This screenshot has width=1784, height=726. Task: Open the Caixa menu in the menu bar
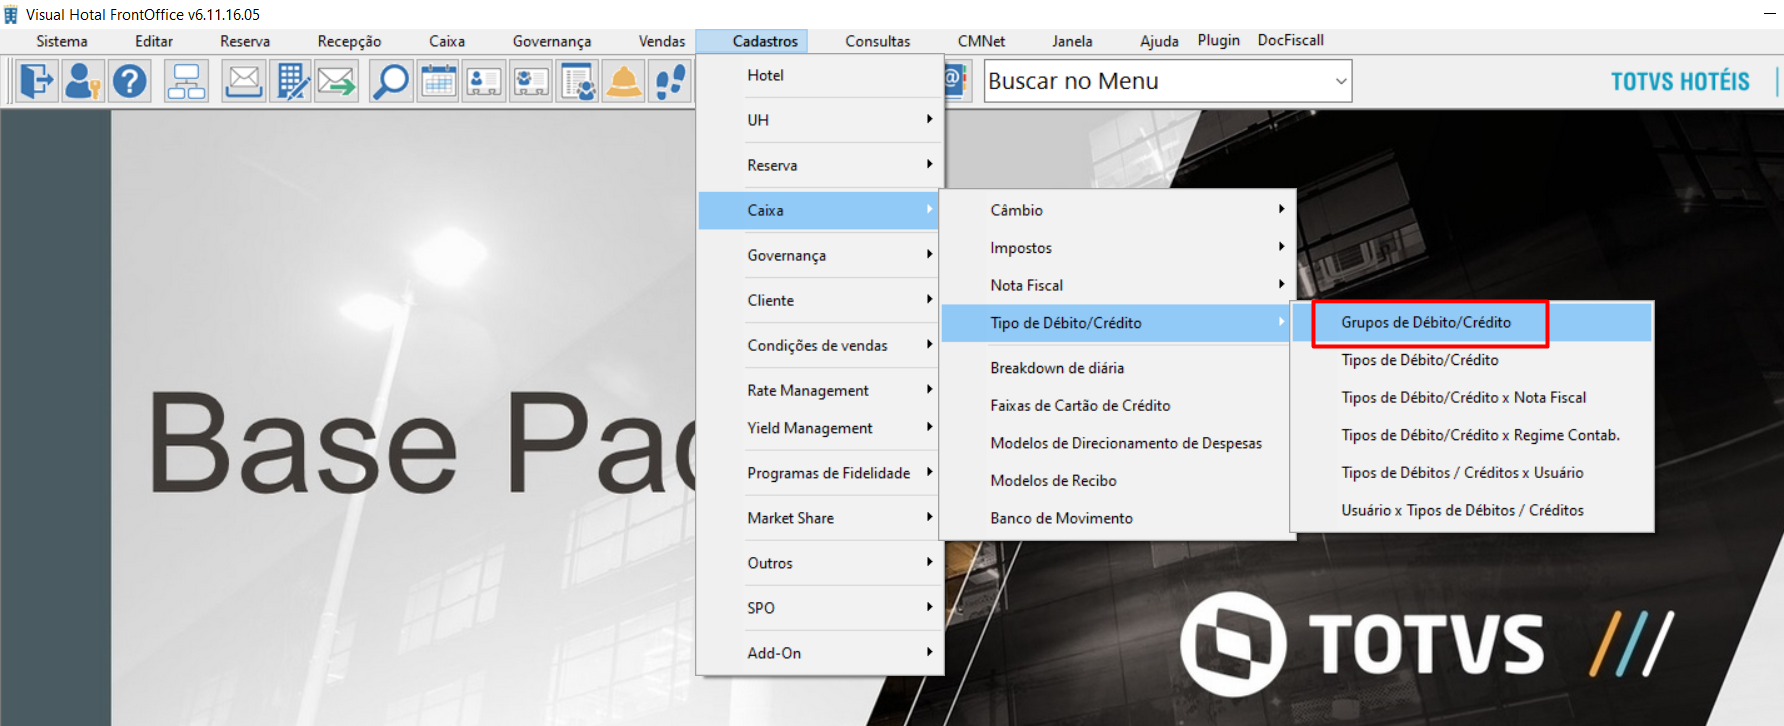pos(447,41)
